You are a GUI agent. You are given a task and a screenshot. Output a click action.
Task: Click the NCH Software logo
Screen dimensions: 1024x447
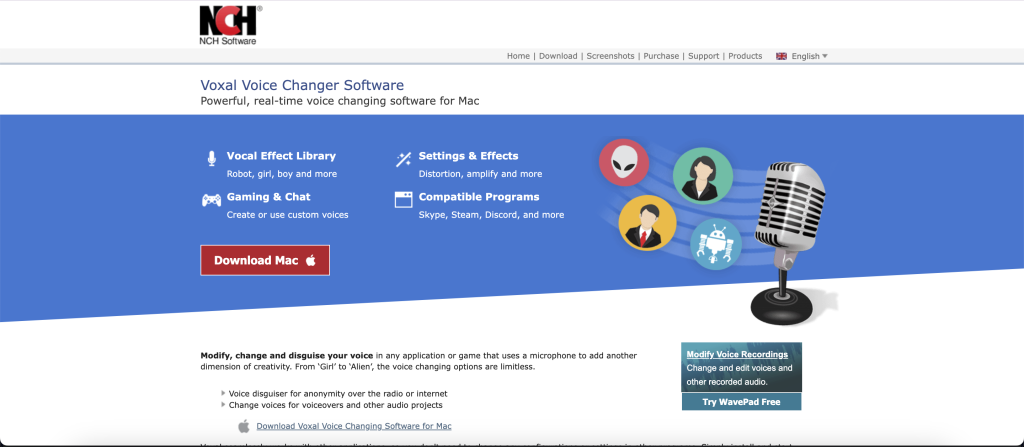coord(231,25)
